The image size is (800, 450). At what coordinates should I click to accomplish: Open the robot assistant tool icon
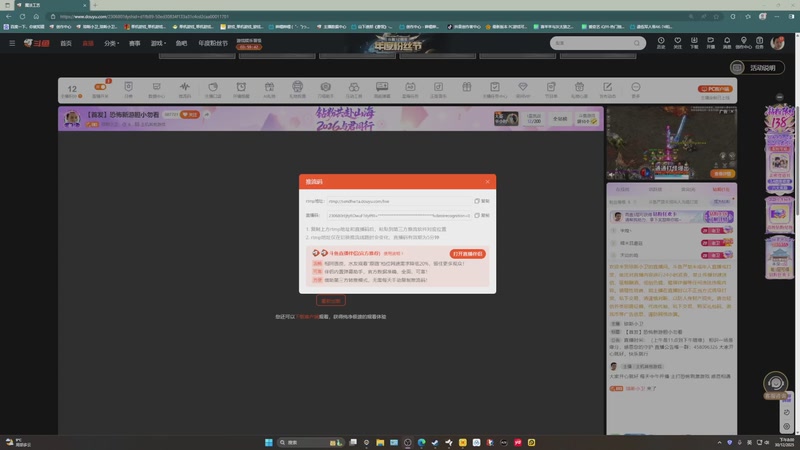[297, 86]
